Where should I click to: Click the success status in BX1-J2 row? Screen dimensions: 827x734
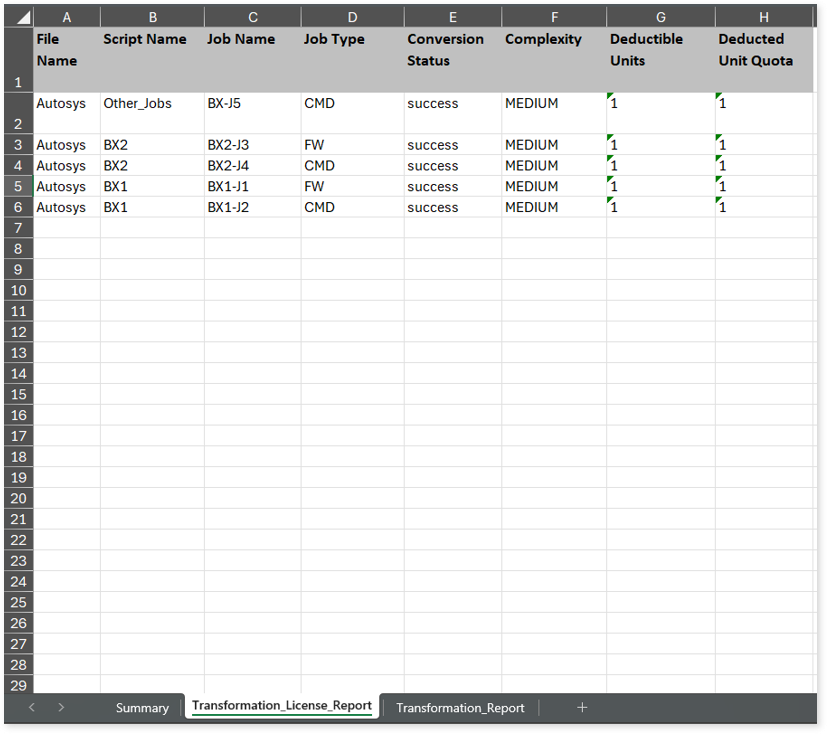tap(453, 207)
